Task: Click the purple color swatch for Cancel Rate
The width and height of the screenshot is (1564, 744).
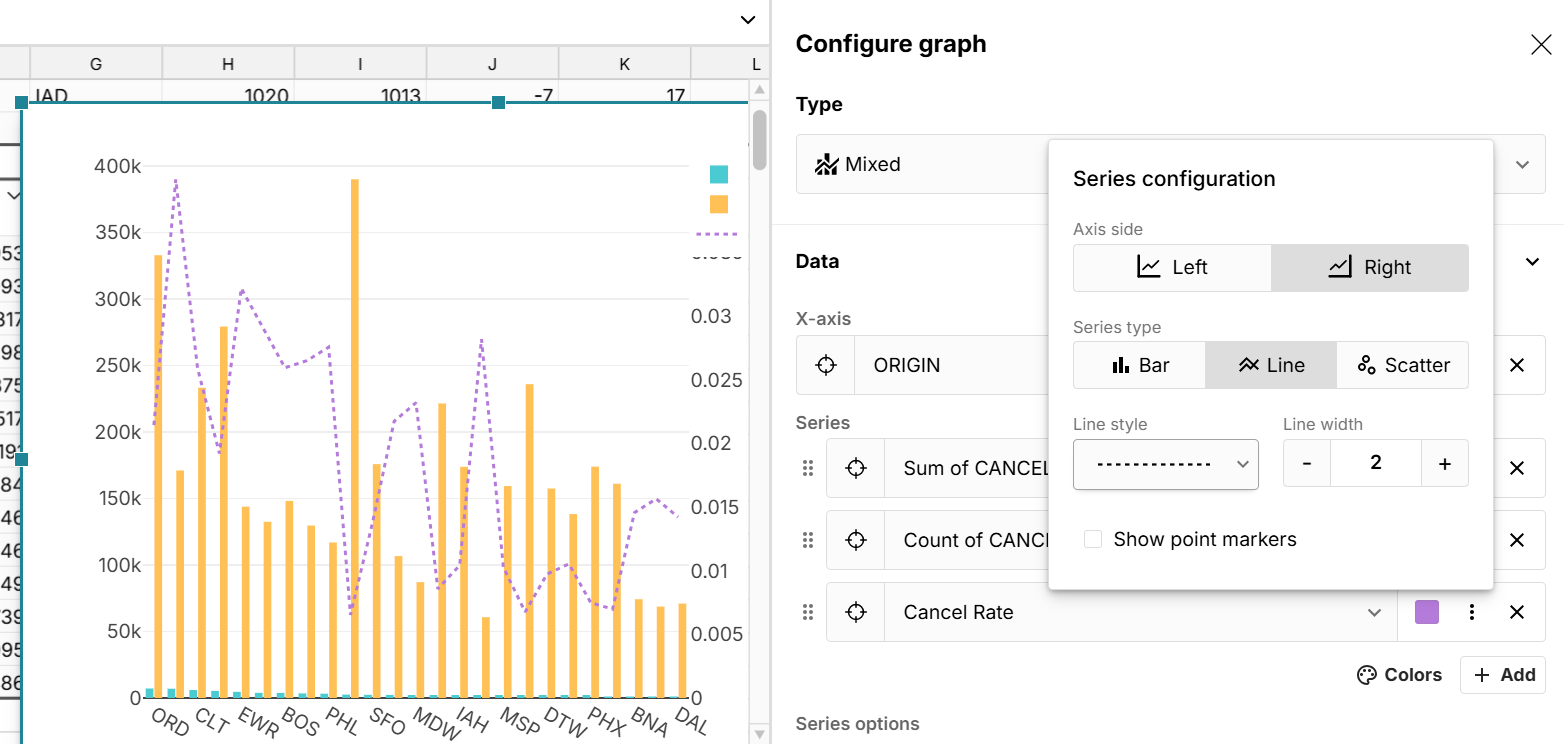Action: click(x=1426, y=612)
